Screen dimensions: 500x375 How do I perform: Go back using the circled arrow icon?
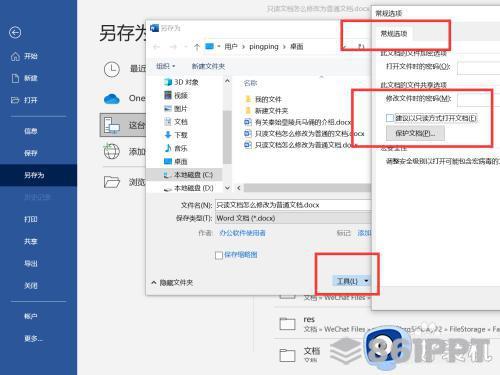pyautogui.click(x=15, y=32)
